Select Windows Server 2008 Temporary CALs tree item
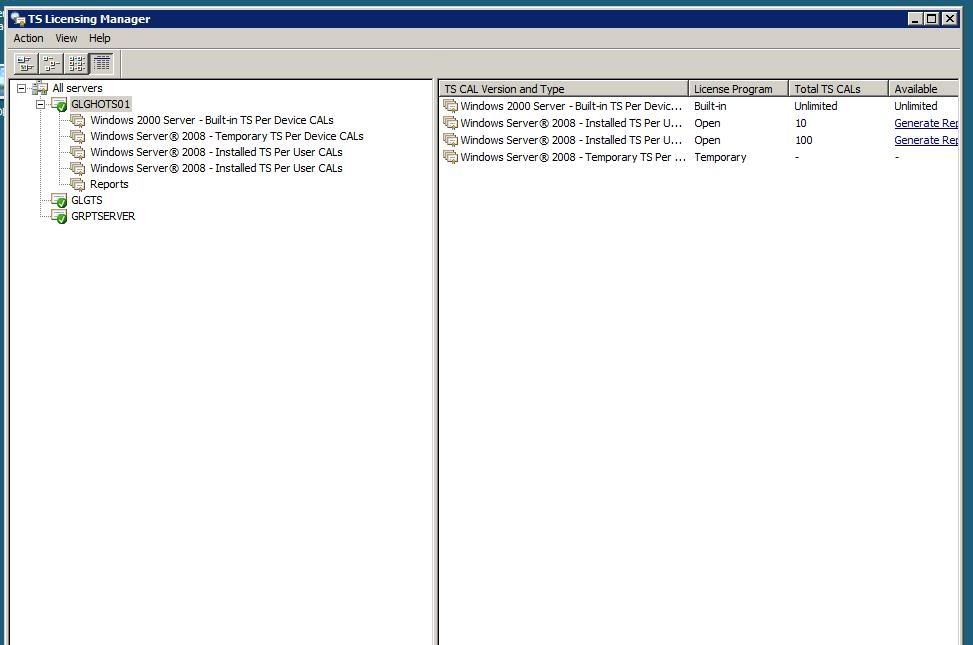Screen dimensions: 973x645 click(226, 137)
